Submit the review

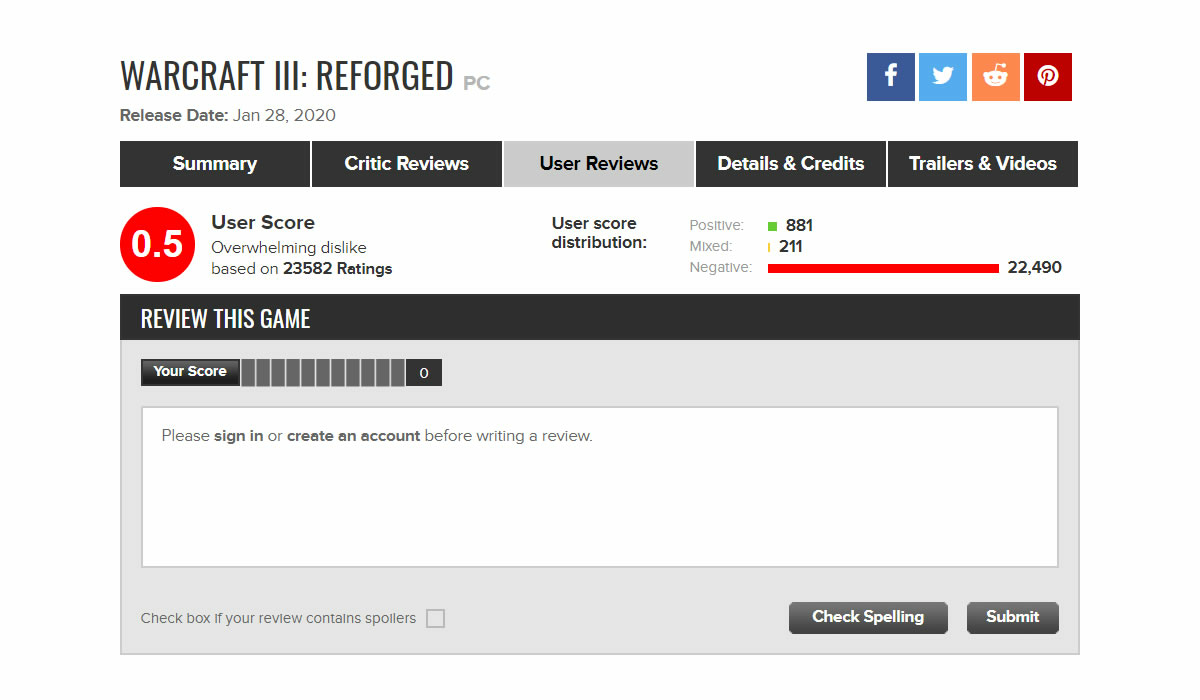[1012, 617]
